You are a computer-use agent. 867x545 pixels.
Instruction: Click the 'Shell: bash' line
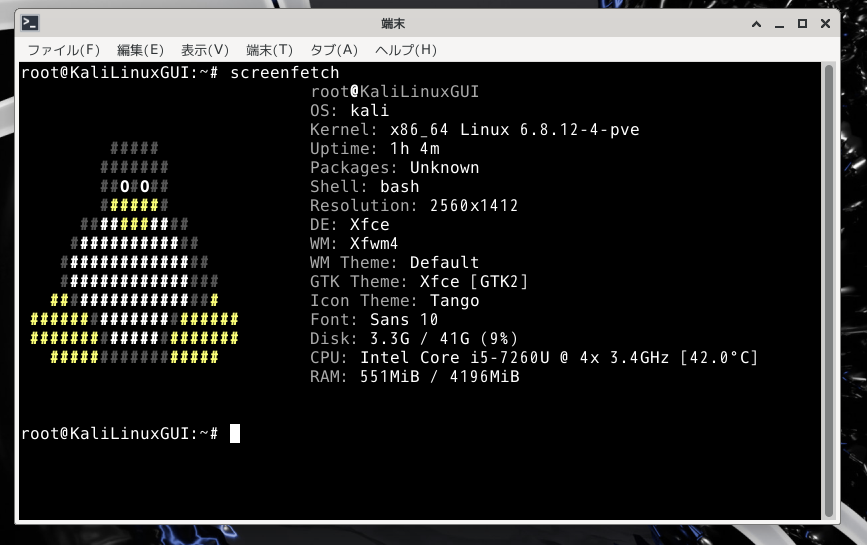(x=365, y=186)
